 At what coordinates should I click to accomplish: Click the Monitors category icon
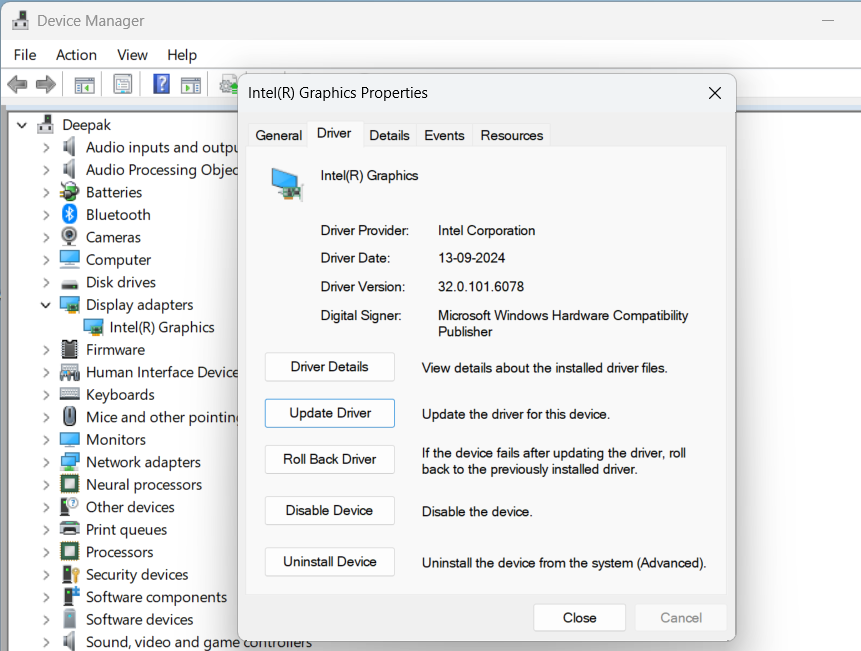point(72,439)
